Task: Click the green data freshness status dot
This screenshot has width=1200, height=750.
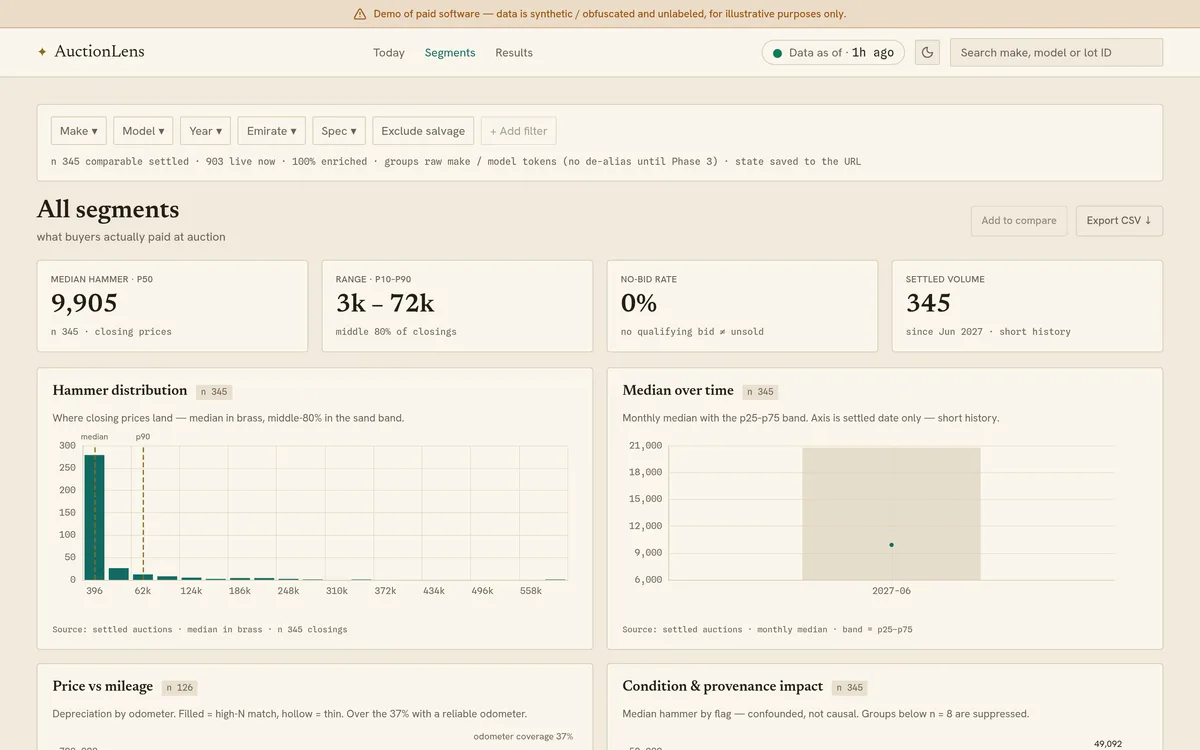Action: click(777, 53)
